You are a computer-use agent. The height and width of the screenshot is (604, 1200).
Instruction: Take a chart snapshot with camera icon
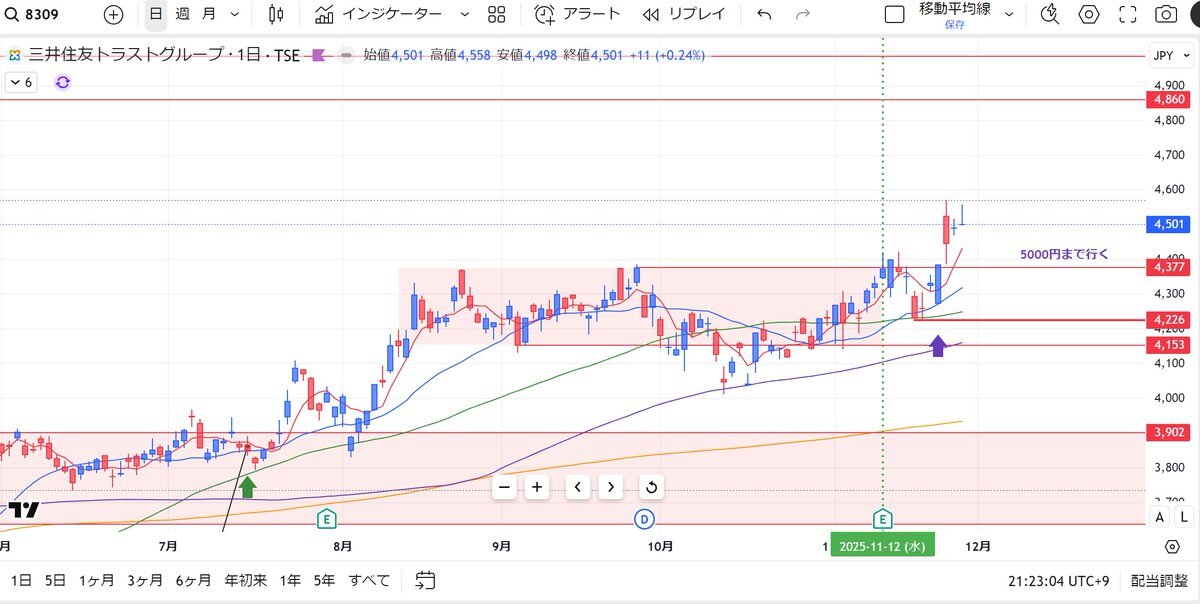[1166, 15]
